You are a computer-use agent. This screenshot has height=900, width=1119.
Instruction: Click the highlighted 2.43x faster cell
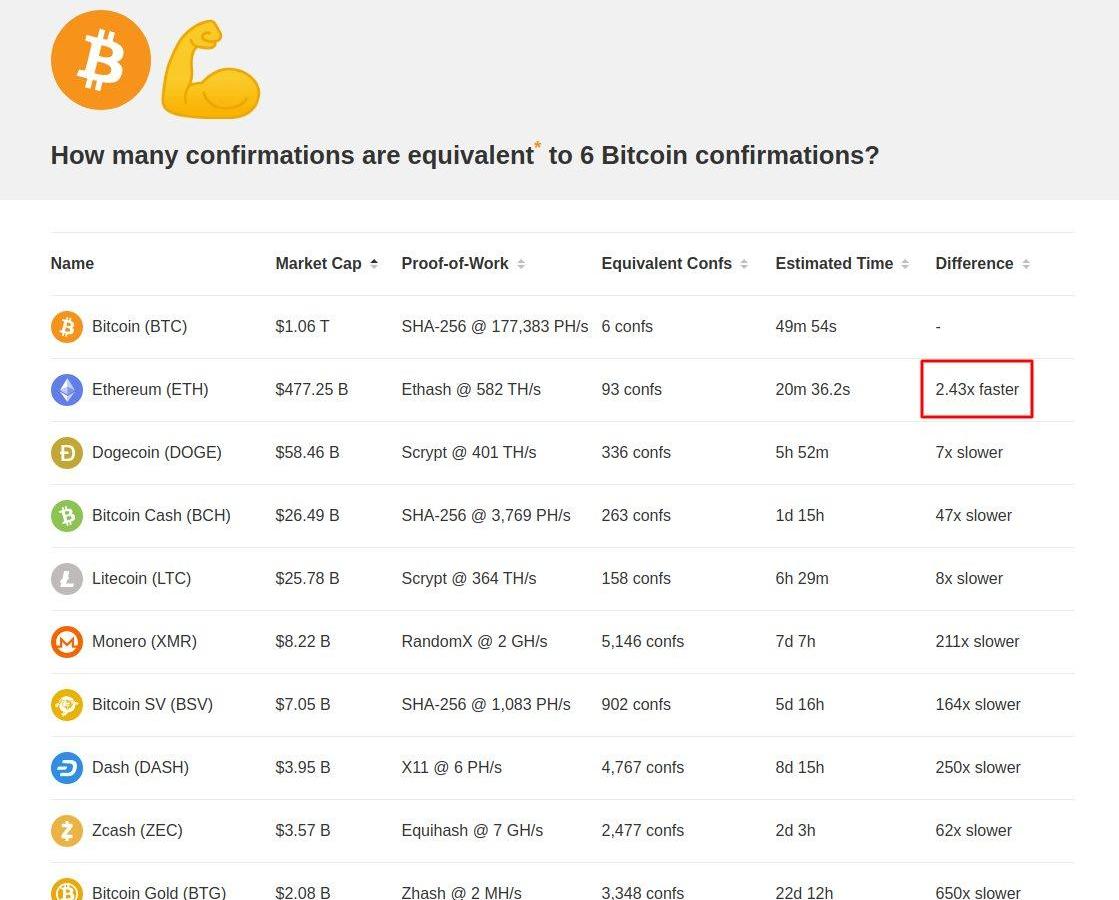click(x=977, y=390)
